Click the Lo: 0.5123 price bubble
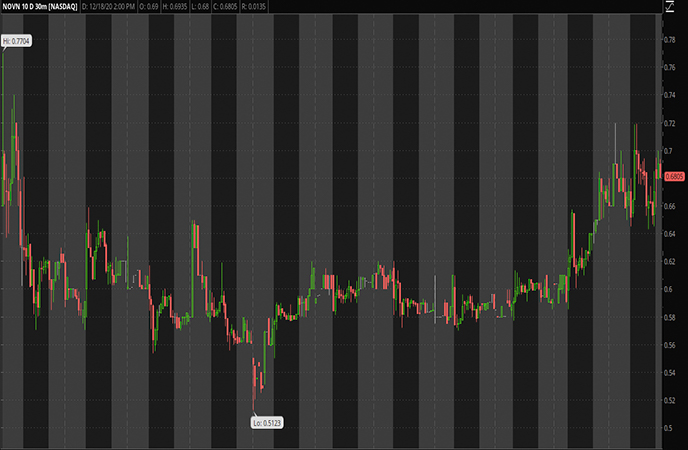 pos(267,423)
